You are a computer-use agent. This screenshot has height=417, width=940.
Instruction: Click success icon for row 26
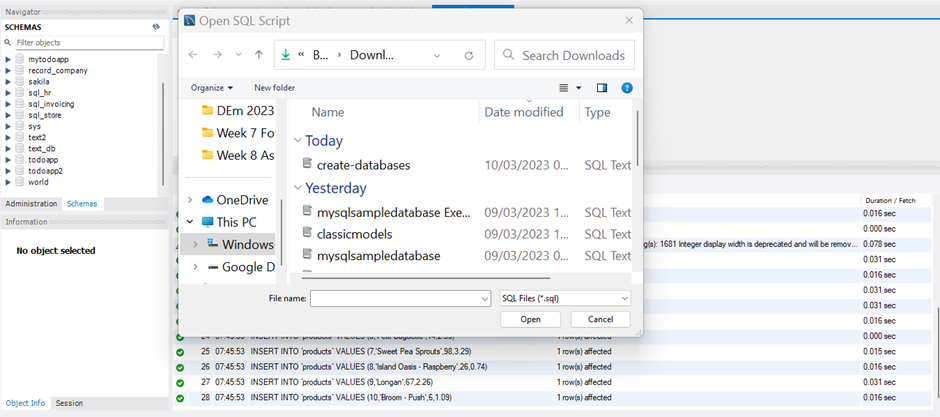tap(180, 367)
